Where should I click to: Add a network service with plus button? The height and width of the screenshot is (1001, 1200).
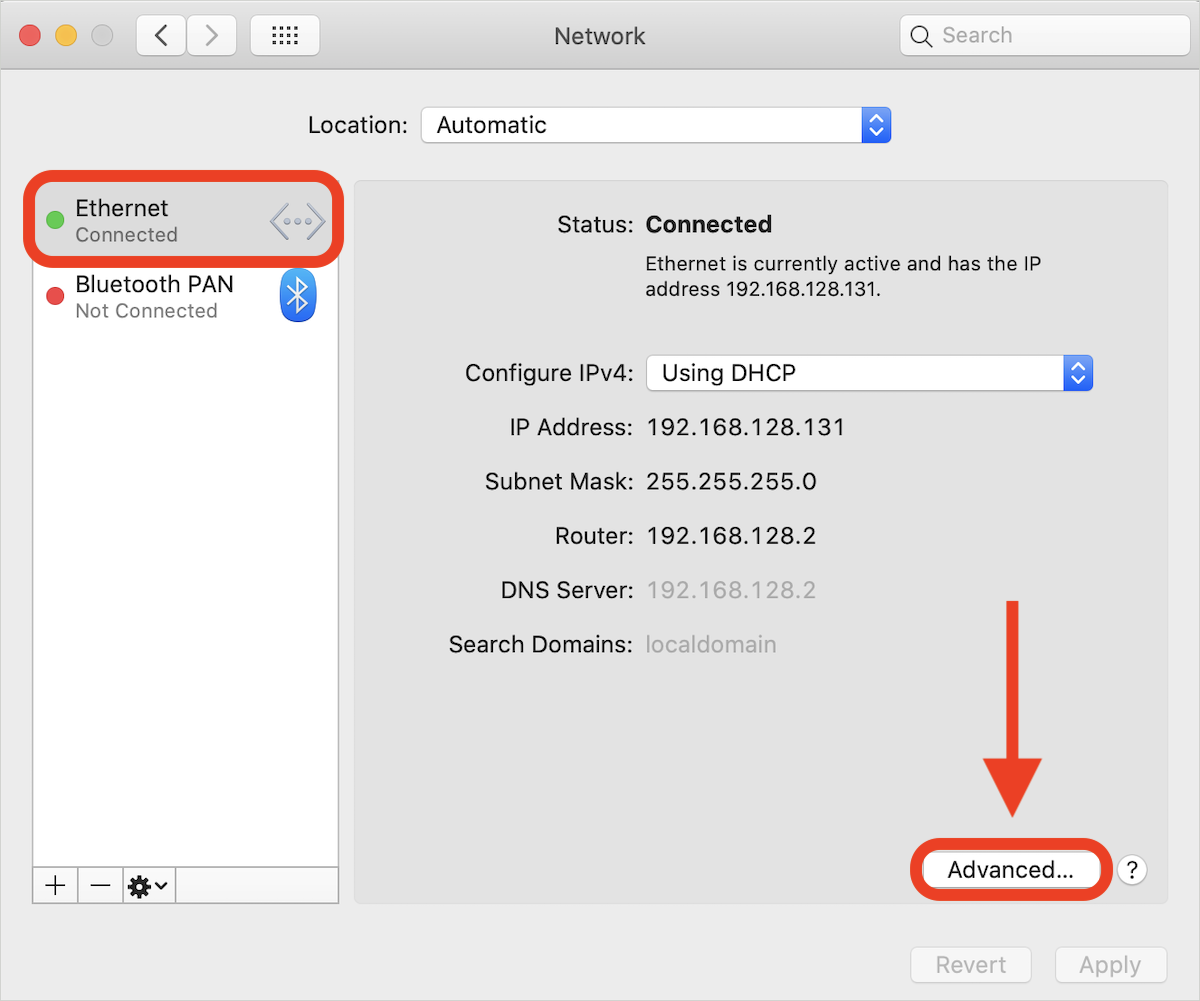point(55,885)
